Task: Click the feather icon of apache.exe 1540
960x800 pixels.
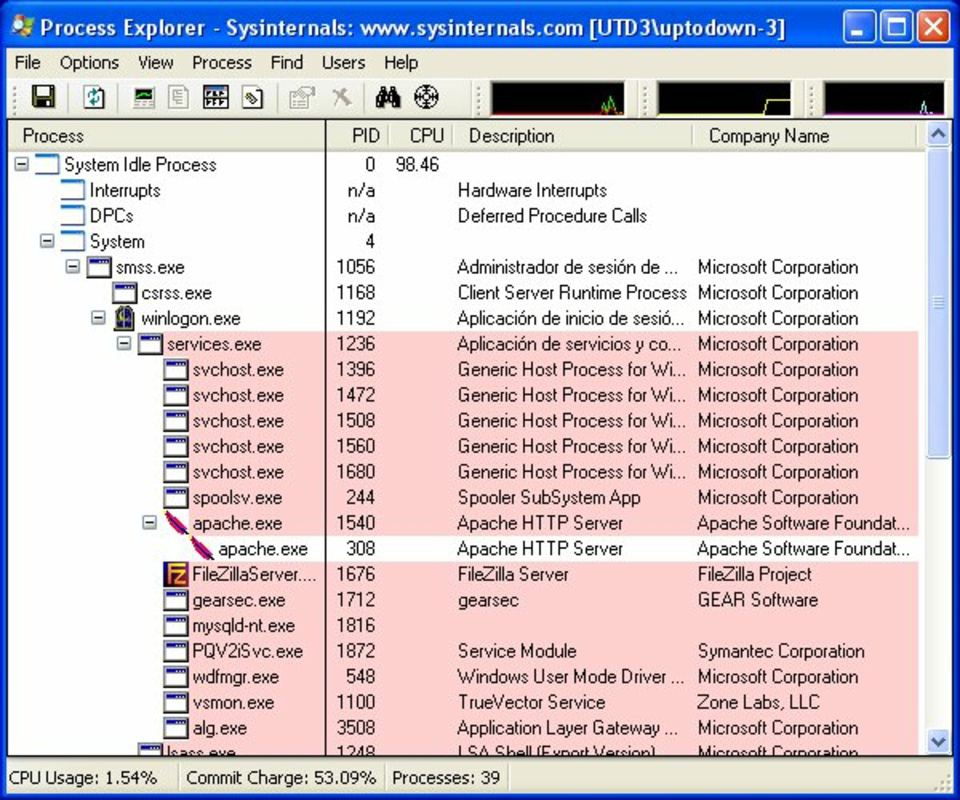Action: click(x=176, y=523)
